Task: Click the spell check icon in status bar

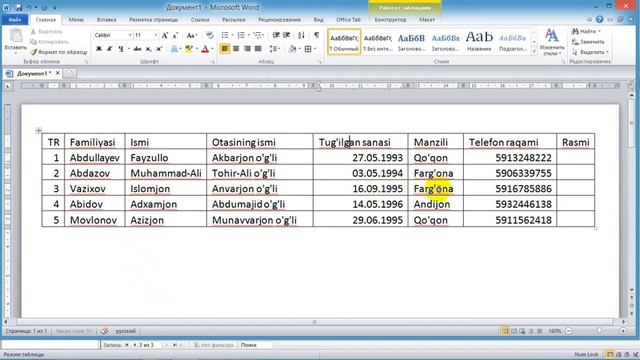Action: 104,331
